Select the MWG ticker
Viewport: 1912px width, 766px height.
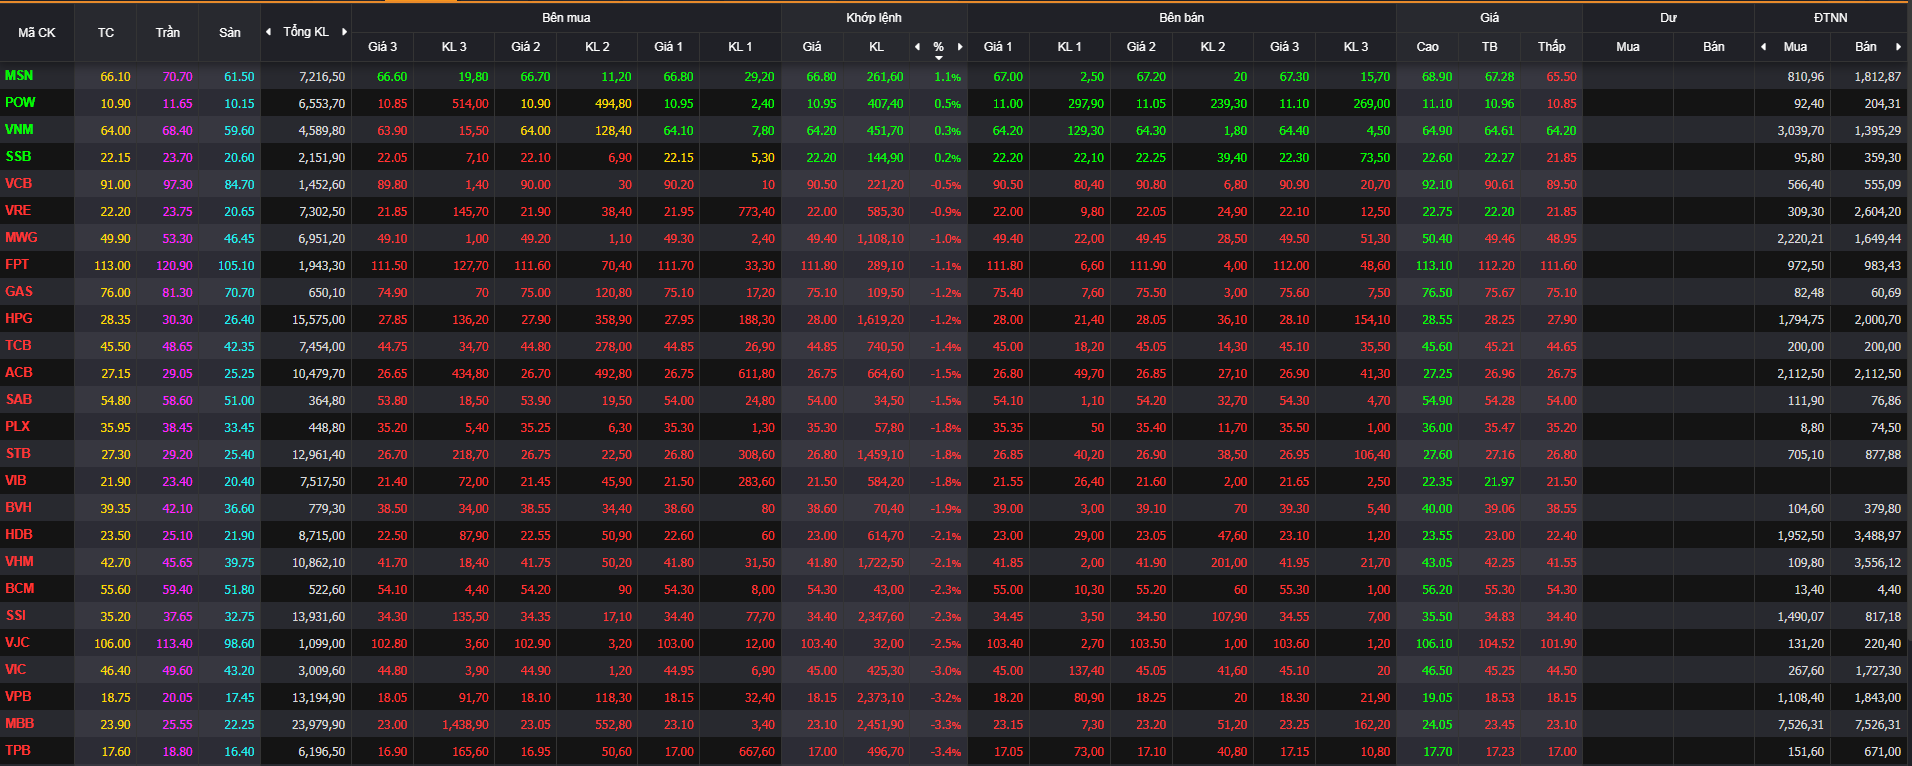click(21, 238)
